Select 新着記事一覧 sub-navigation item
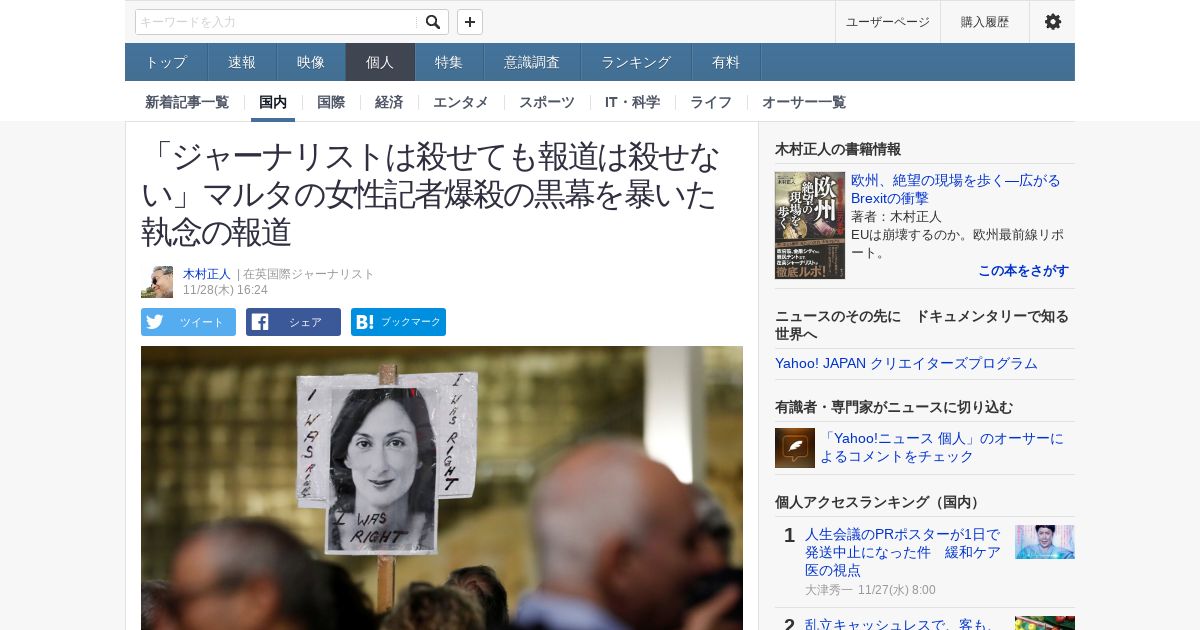 click(187, 102)
